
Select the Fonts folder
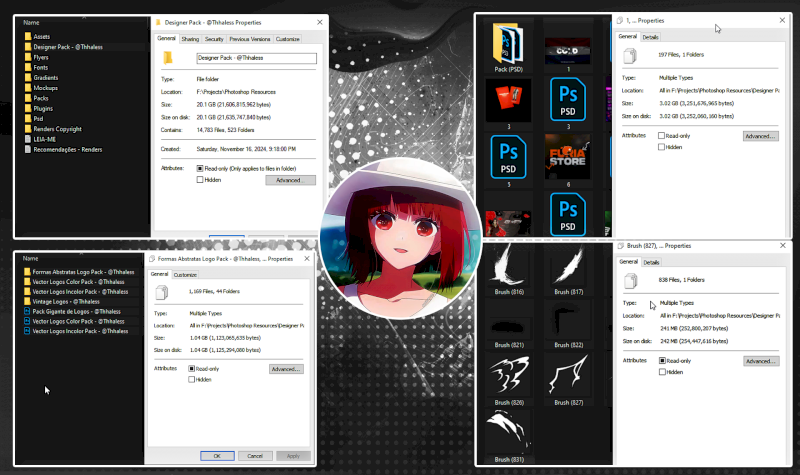(x=41, y=67)
